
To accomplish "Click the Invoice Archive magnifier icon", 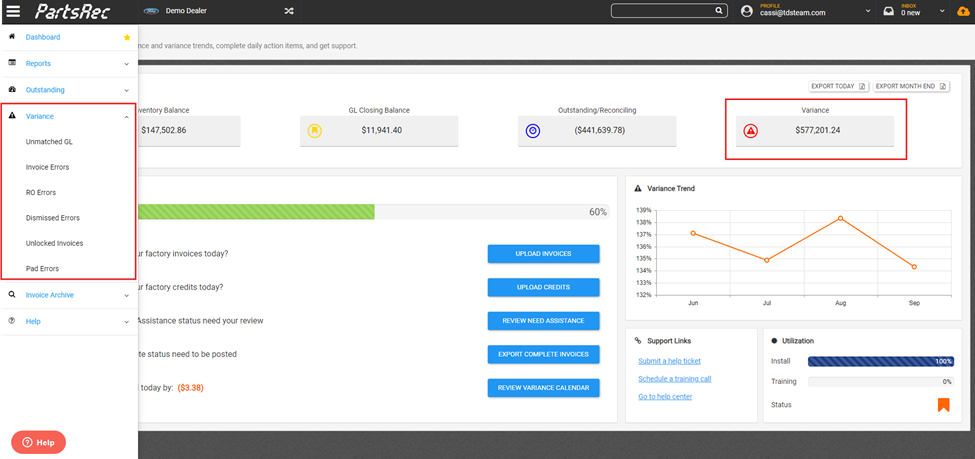I will 12,295.
